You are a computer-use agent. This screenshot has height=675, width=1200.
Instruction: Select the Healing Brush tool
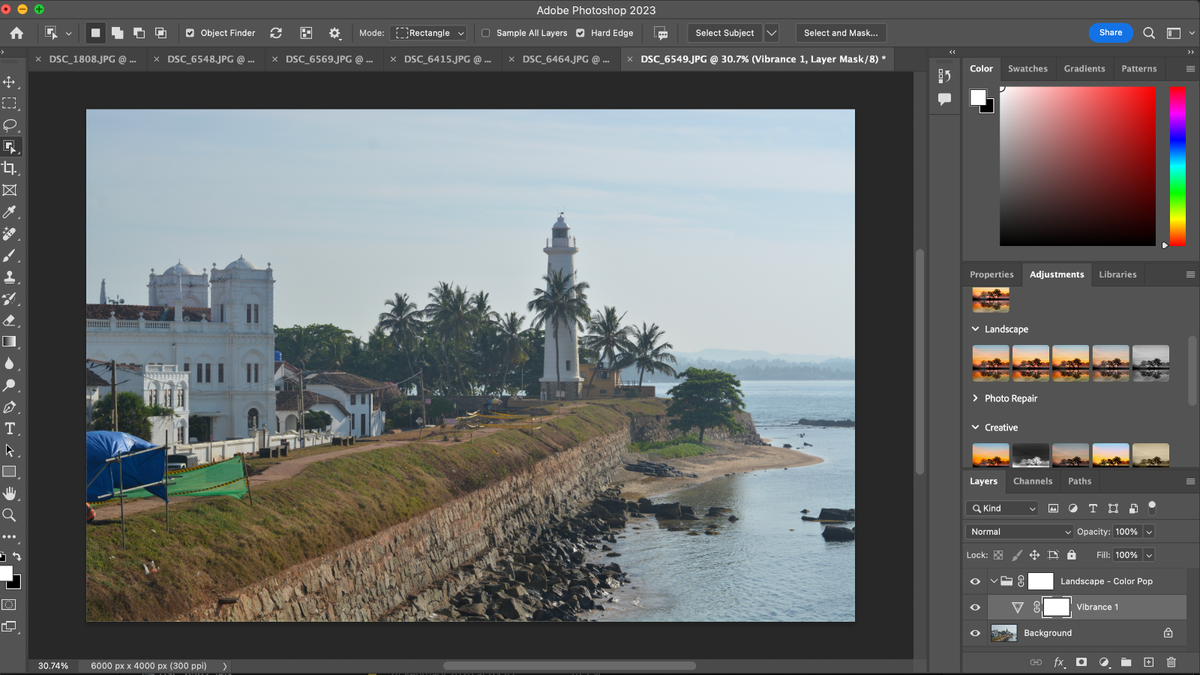11,233
